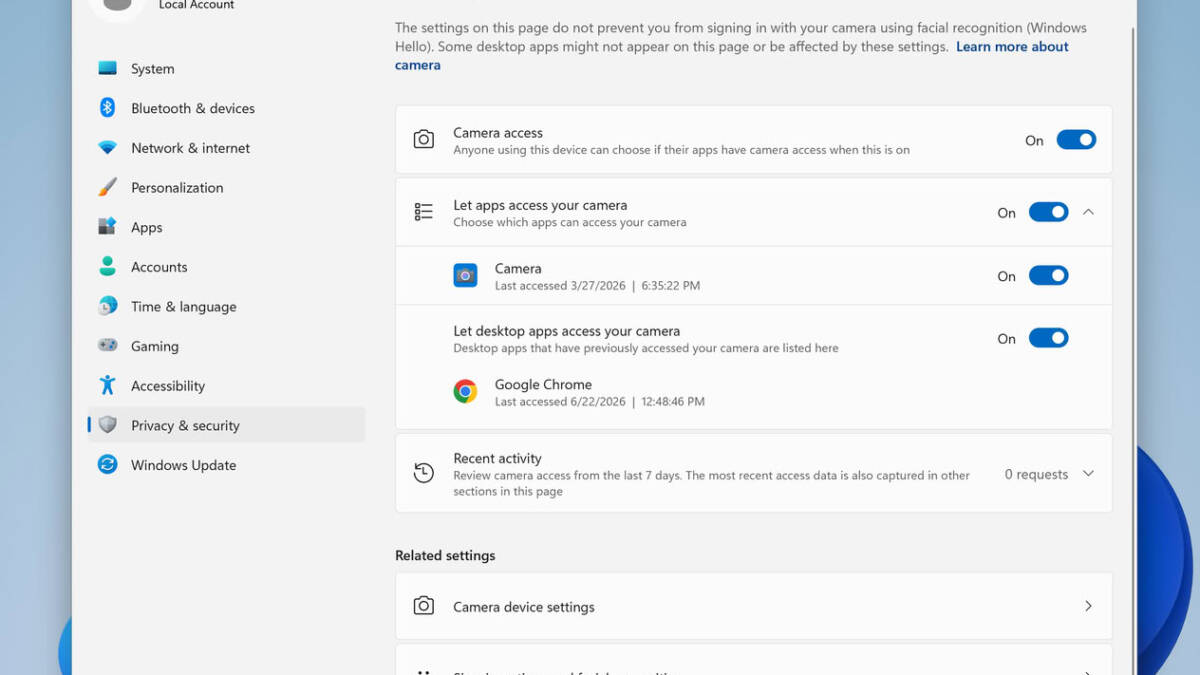
Task: Open Windows Update page
Action: tap(226, 465)
